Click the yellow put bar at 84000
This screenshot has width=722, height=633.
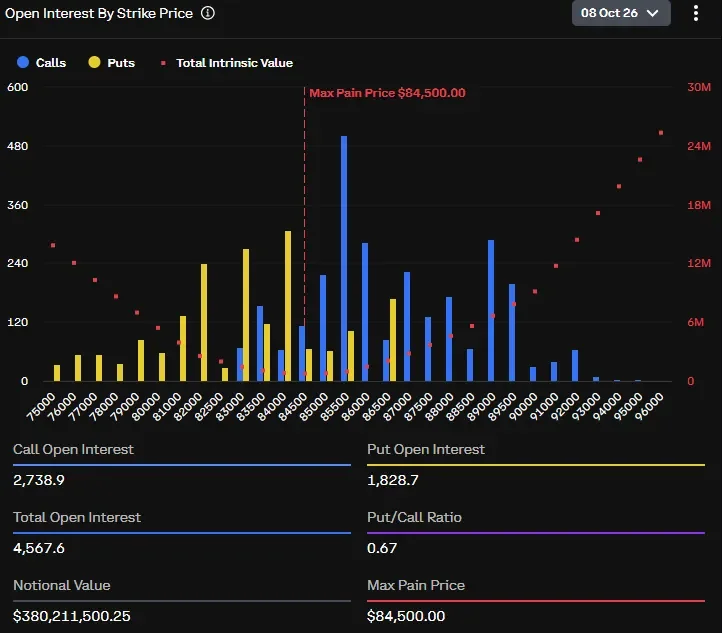tap(288, 306)
